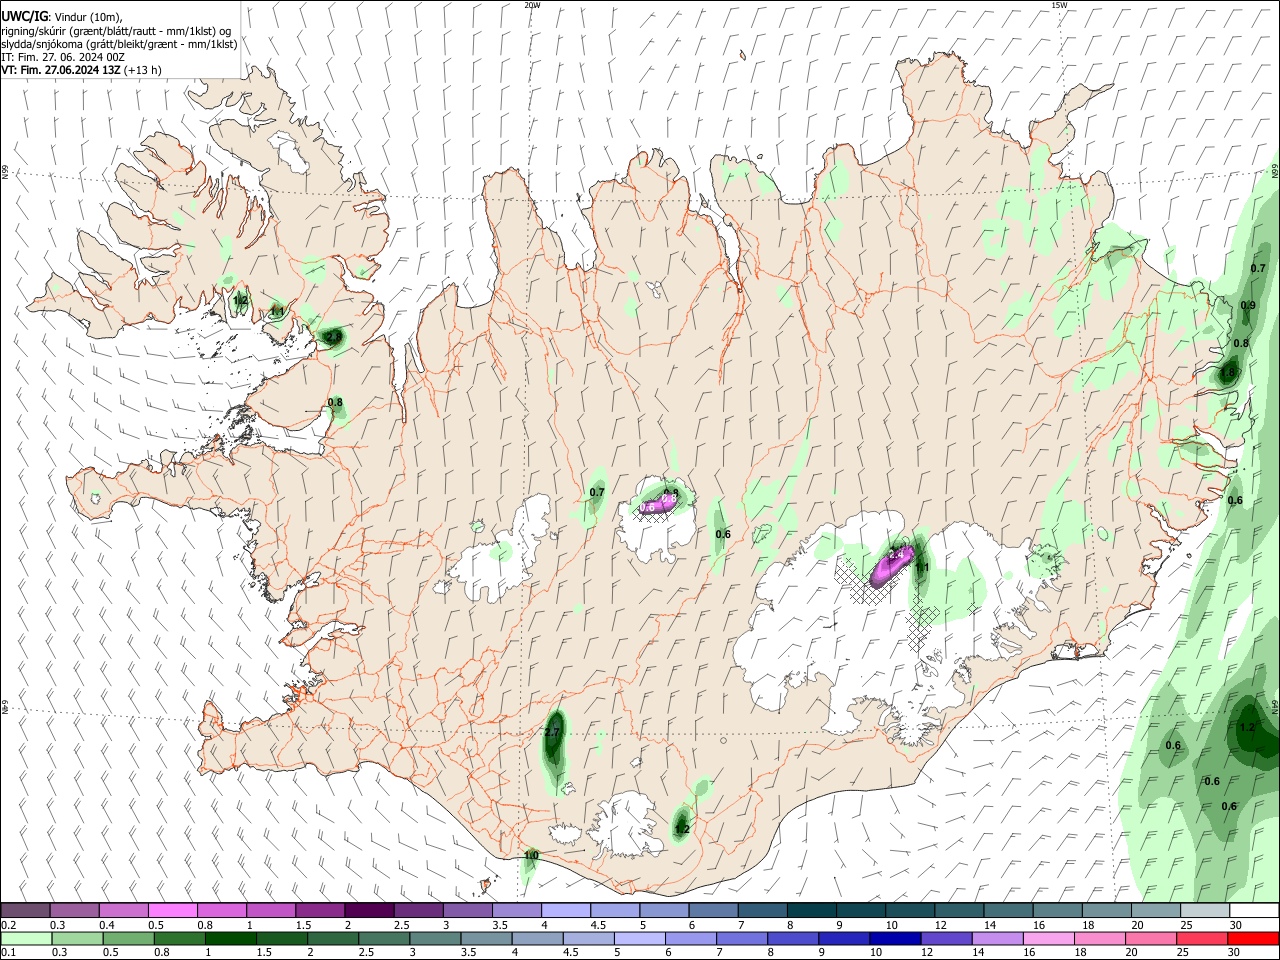Screen dimensions: 1280x960
Task: Click the 0.8 value in west Iceland near Breiðafjörður
Action: tap(335, 403)
